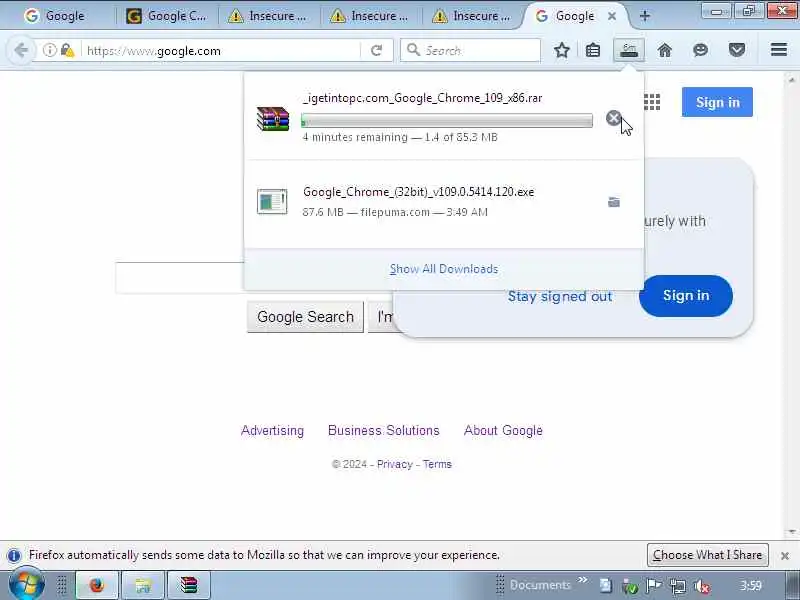Click the address bar URL field
This screenshot has height=600, width=800.
click(x=221, y=51)
